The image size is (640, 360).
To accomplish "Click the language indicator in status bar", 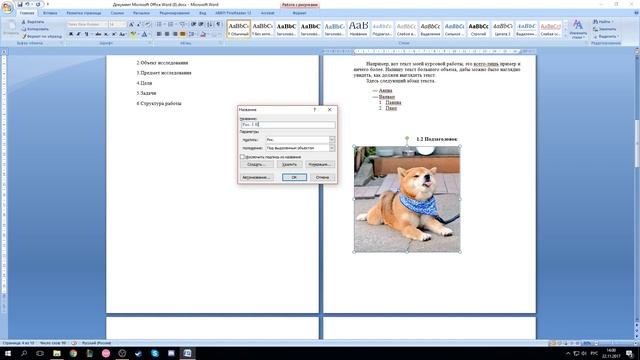I will pyautogui.click(x=97, y=343).
